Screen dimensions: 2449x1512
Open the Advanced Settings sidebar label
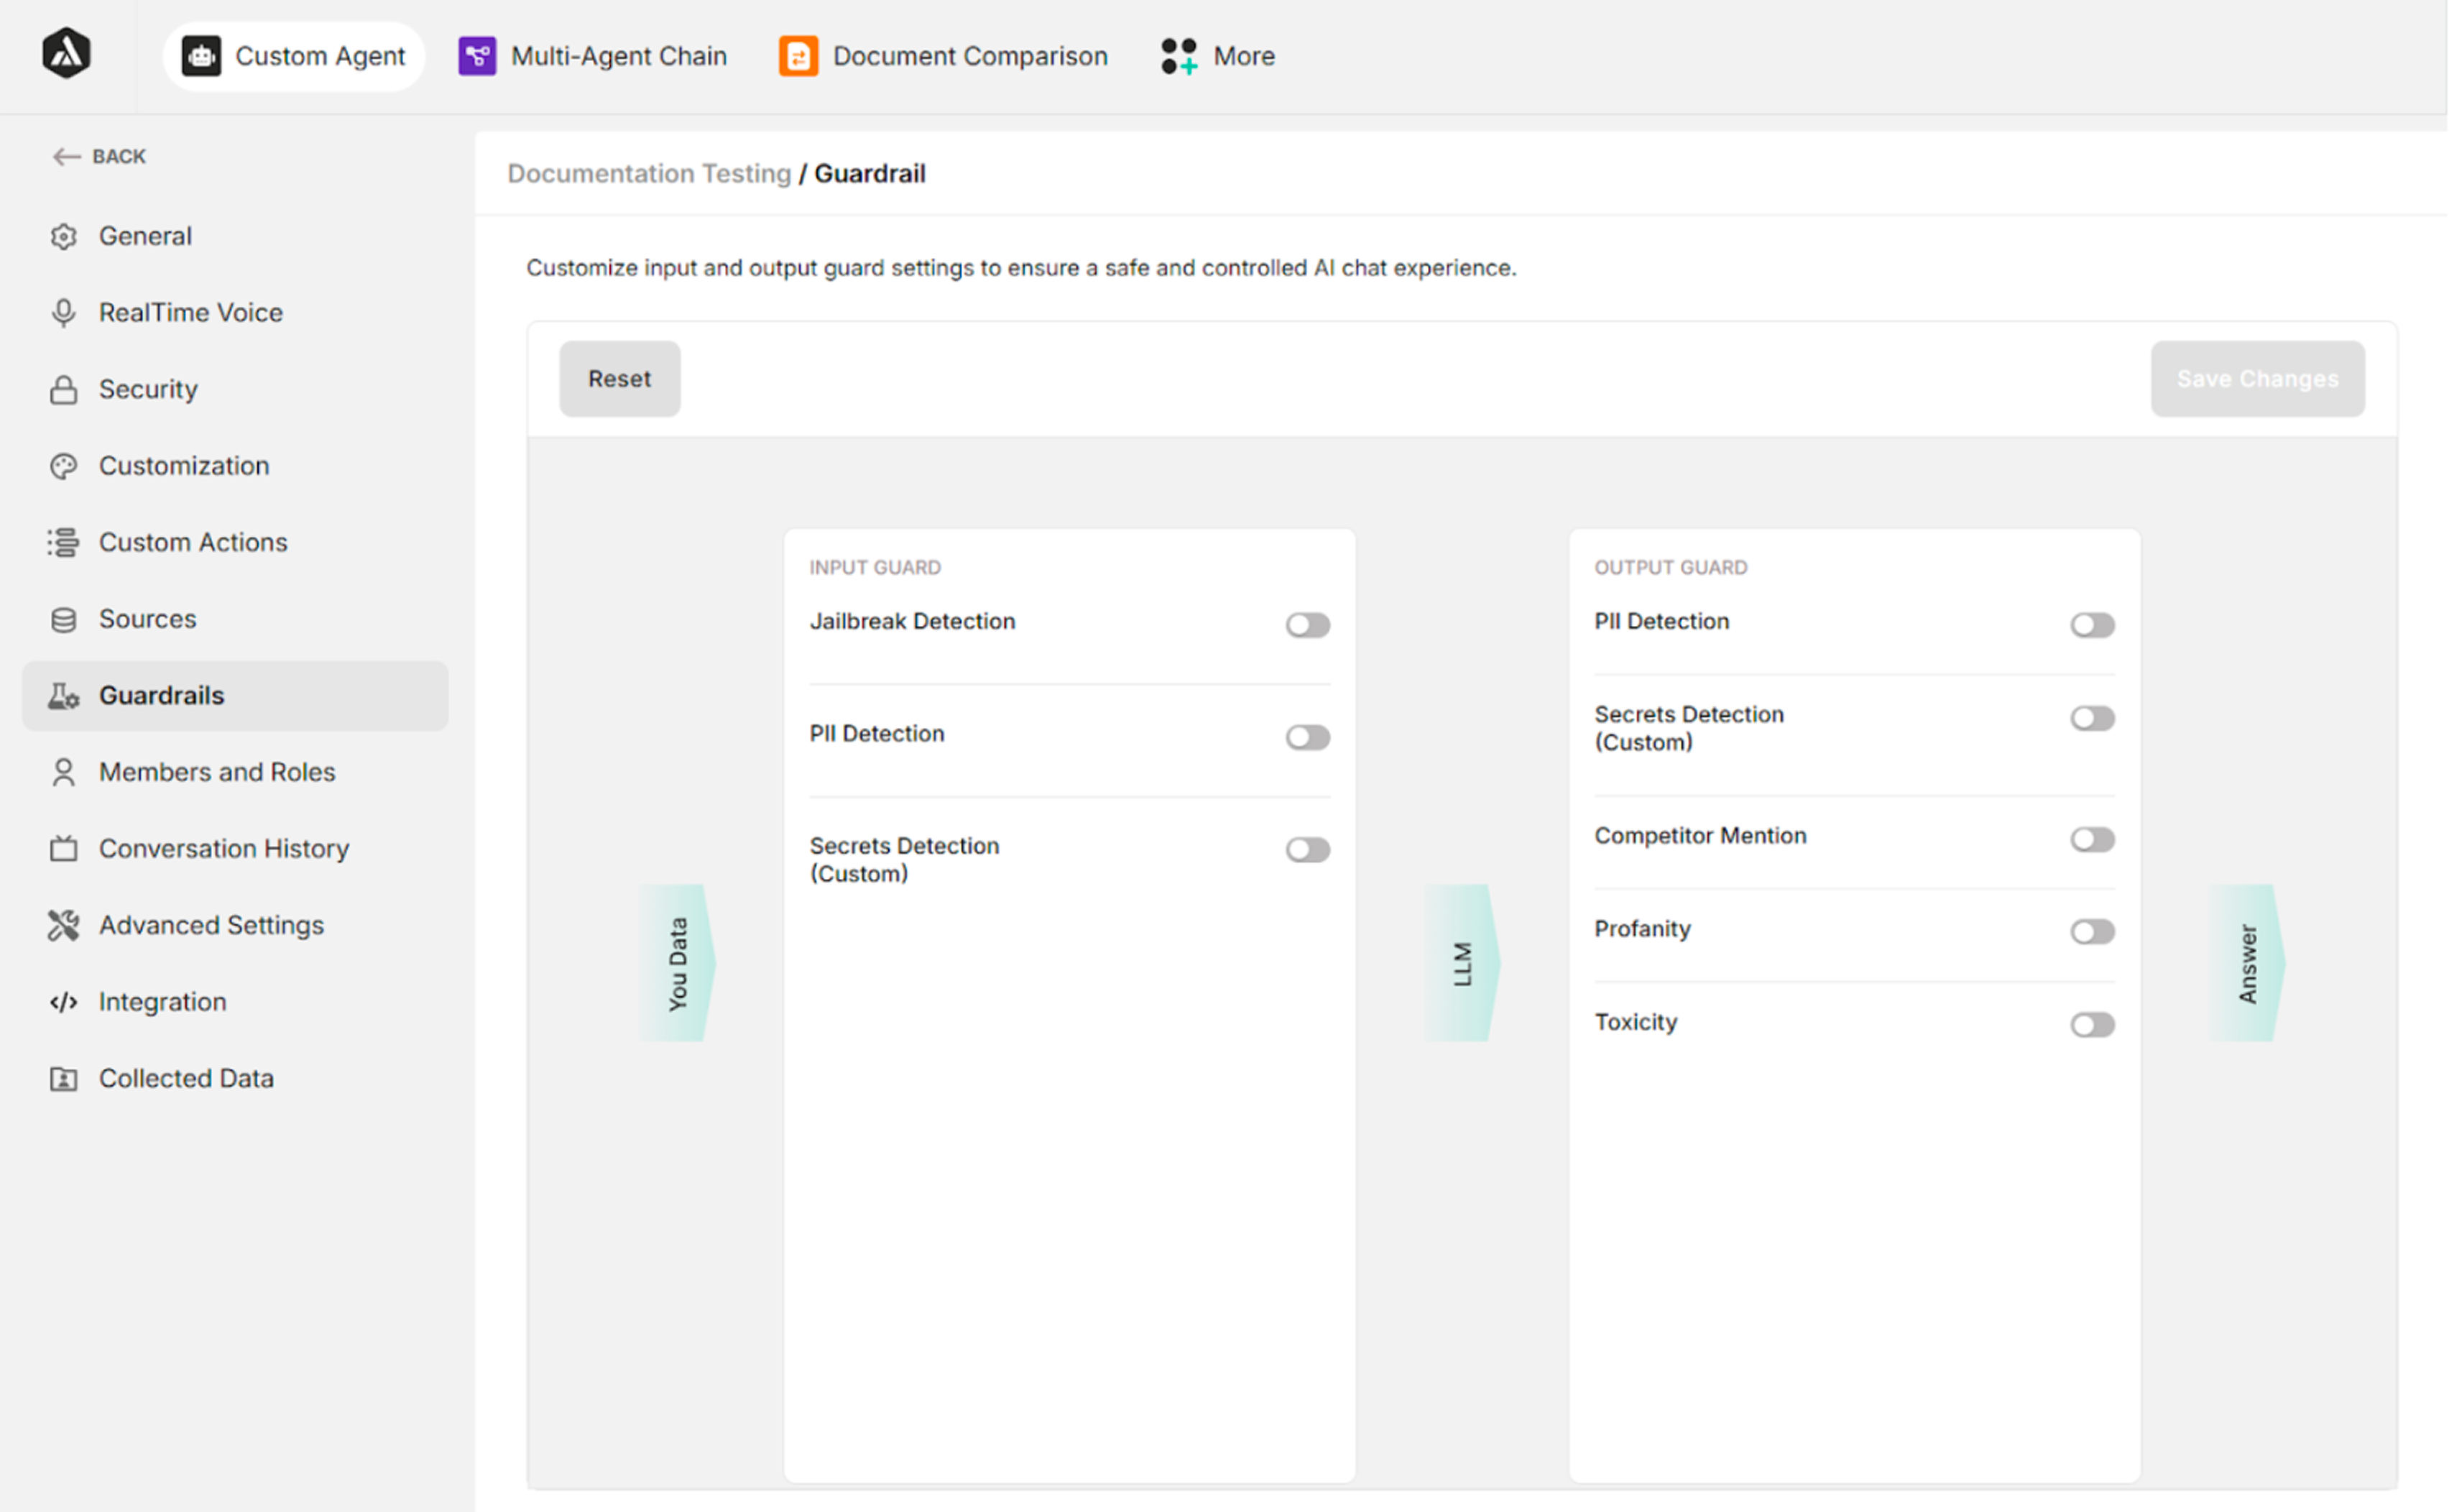click(x=211, y=926)
